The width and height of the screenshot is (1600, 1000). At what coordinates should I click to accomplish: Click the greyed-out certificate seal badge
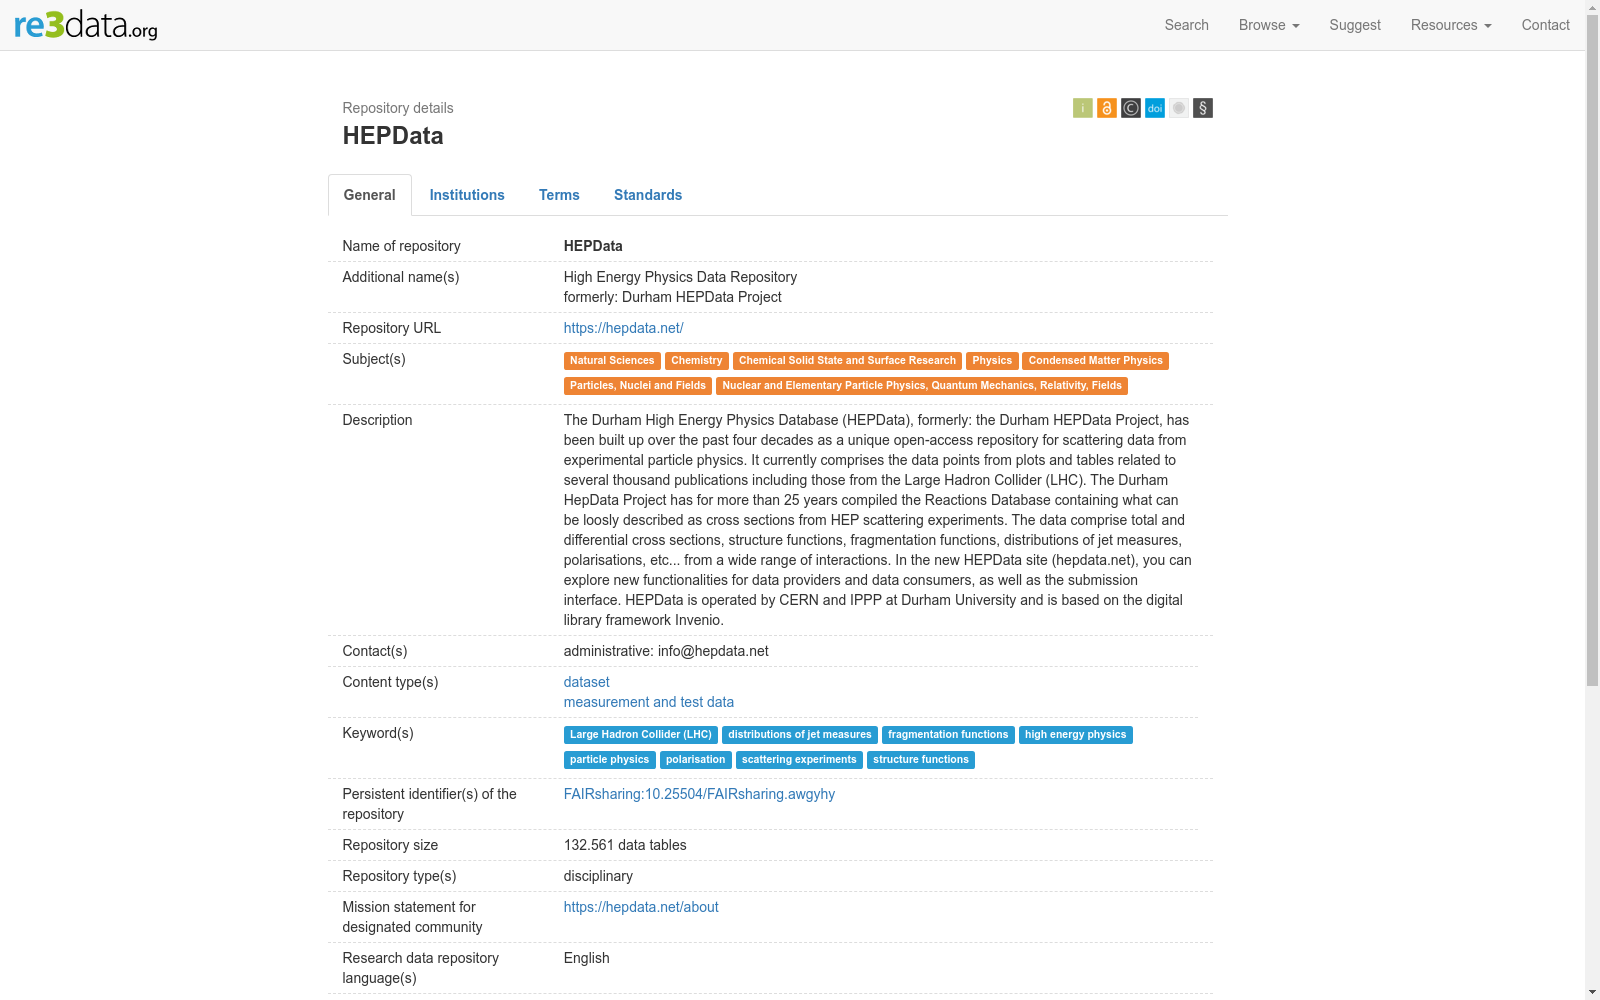coord(1179,108)
